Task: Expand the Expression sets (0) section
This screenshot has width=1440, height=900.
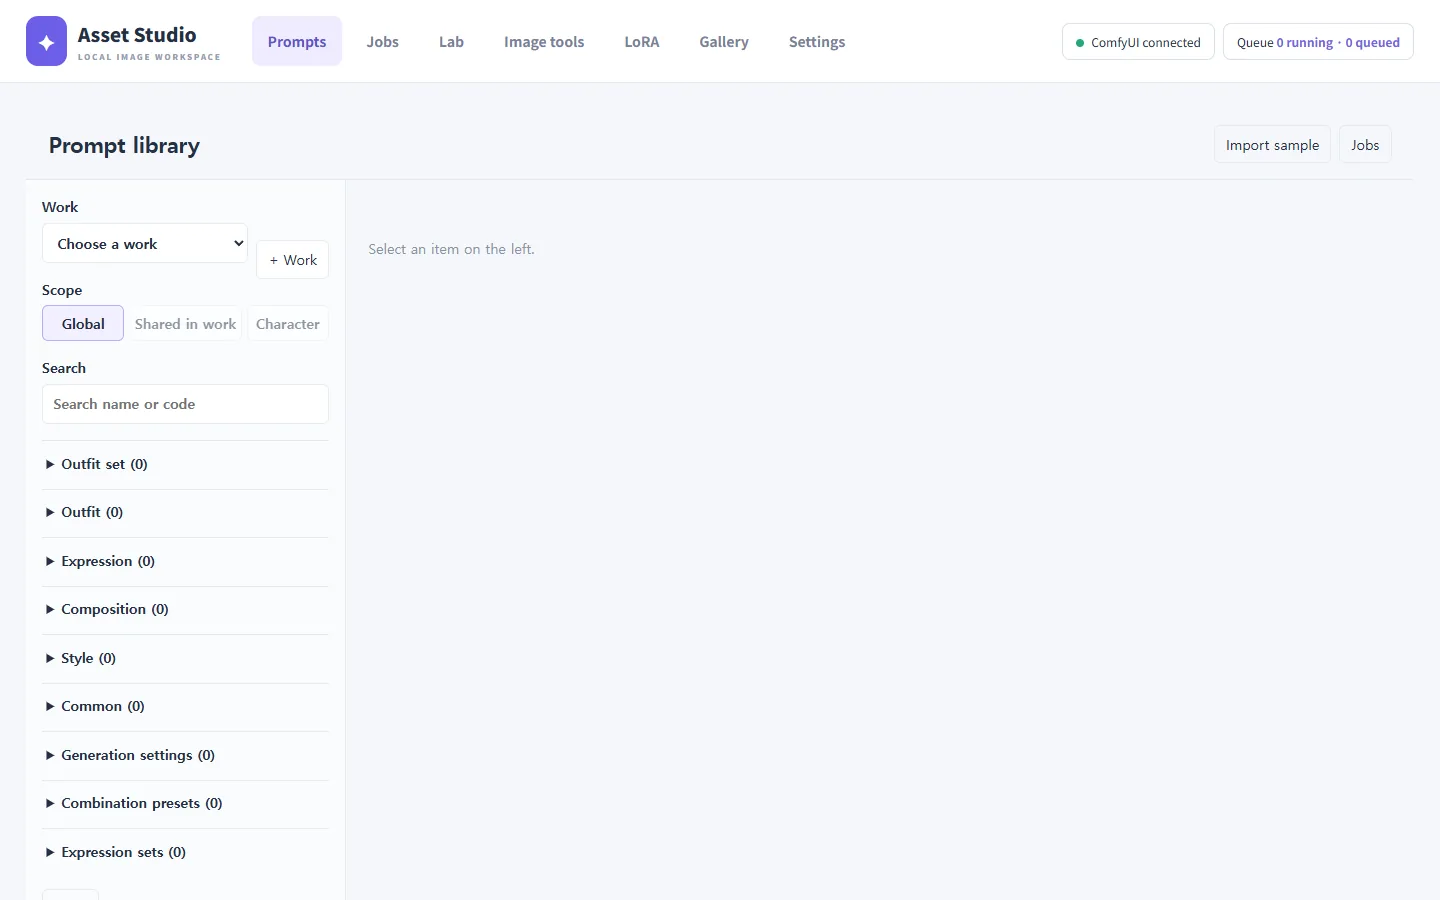Action: pyautogui.click(x=185, y=852)
